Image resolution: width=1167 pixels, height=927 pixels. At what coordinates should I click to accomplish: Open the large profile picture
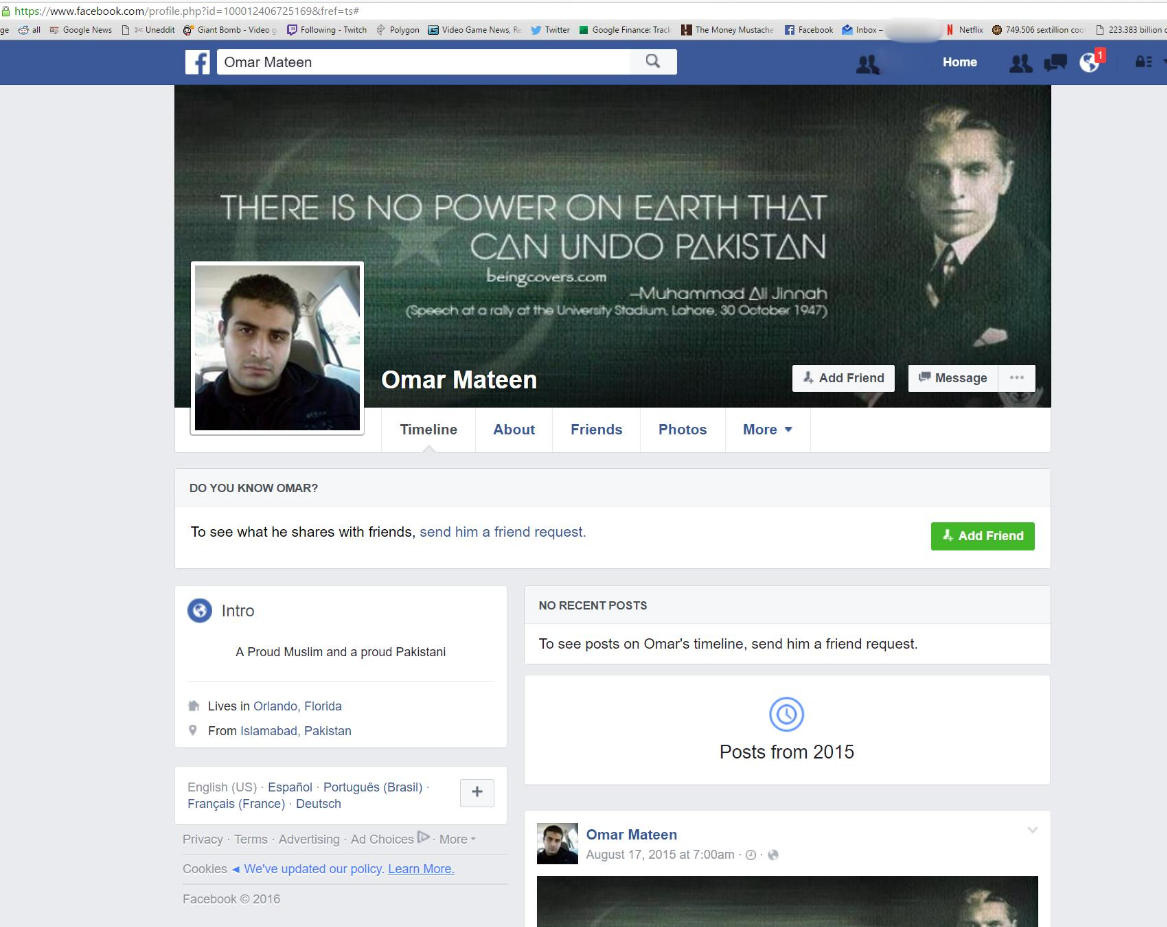click(x=278, y=348)
